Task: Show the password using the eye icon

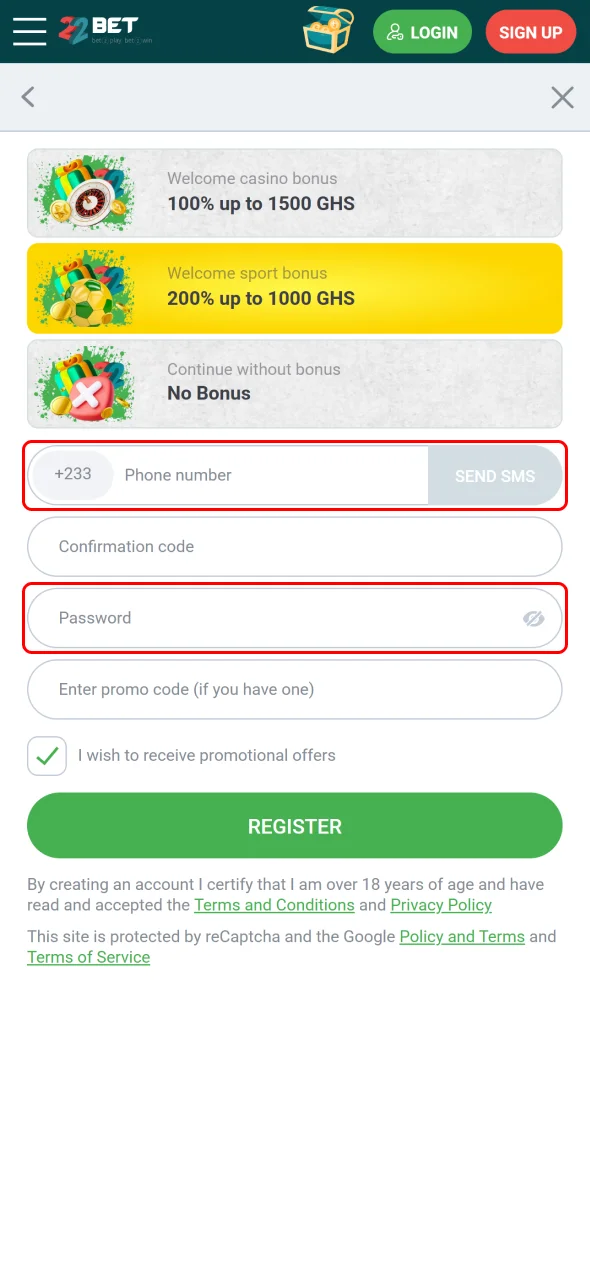Action: [533, 618]
